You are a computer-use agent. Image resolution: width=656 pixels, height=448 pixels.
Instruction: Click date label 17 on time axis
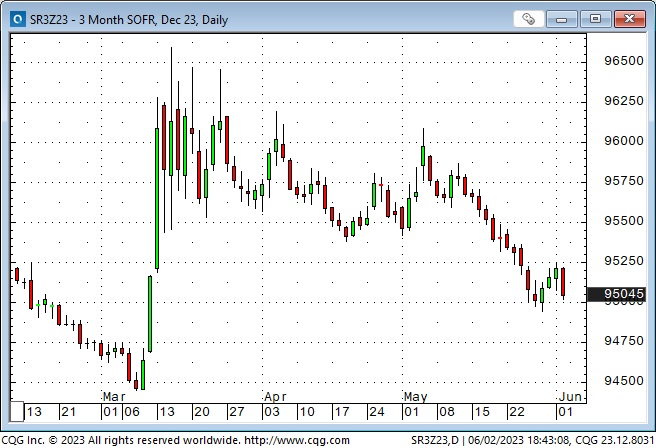(342, 412)
